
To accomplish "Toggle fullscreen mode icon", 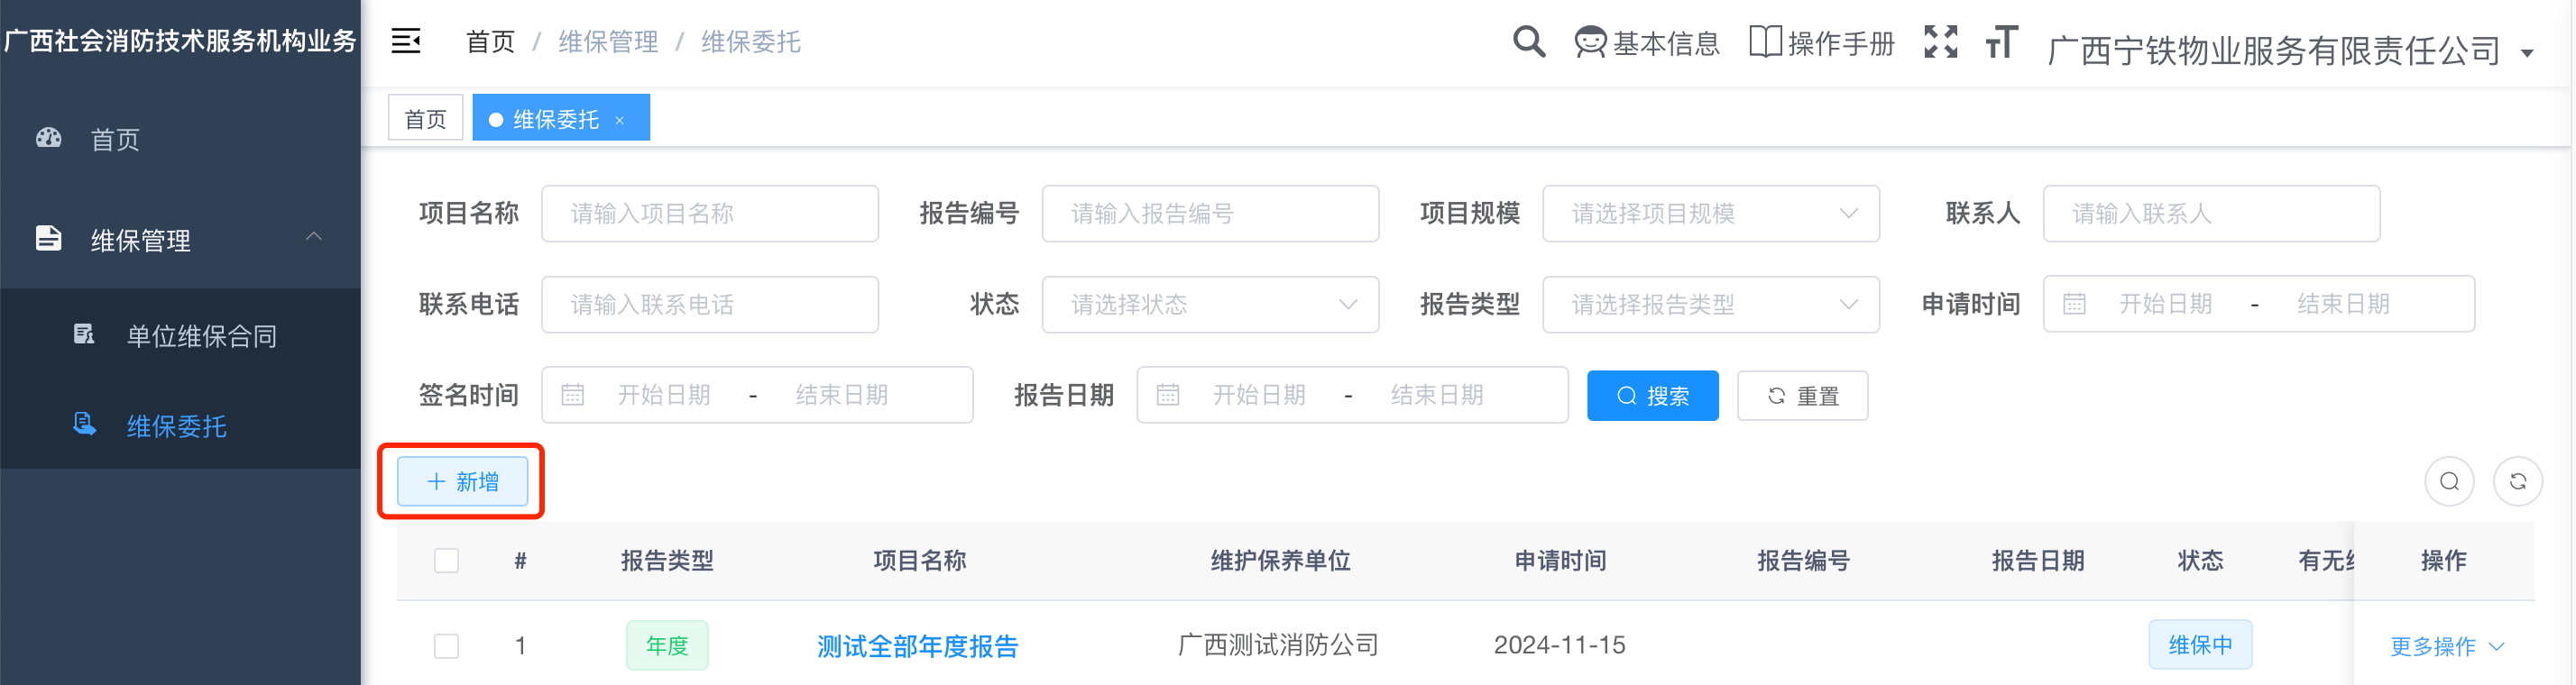I will [1941, 42].
